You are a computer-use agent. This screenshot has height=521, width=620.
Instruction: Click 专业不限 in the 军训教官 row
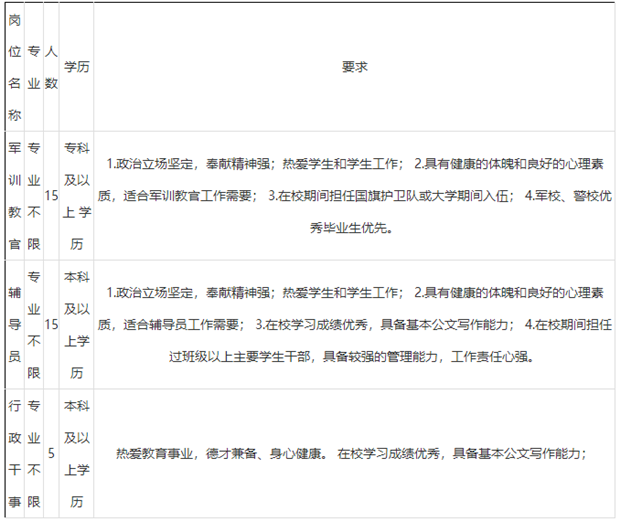click(x=34, y=195)
